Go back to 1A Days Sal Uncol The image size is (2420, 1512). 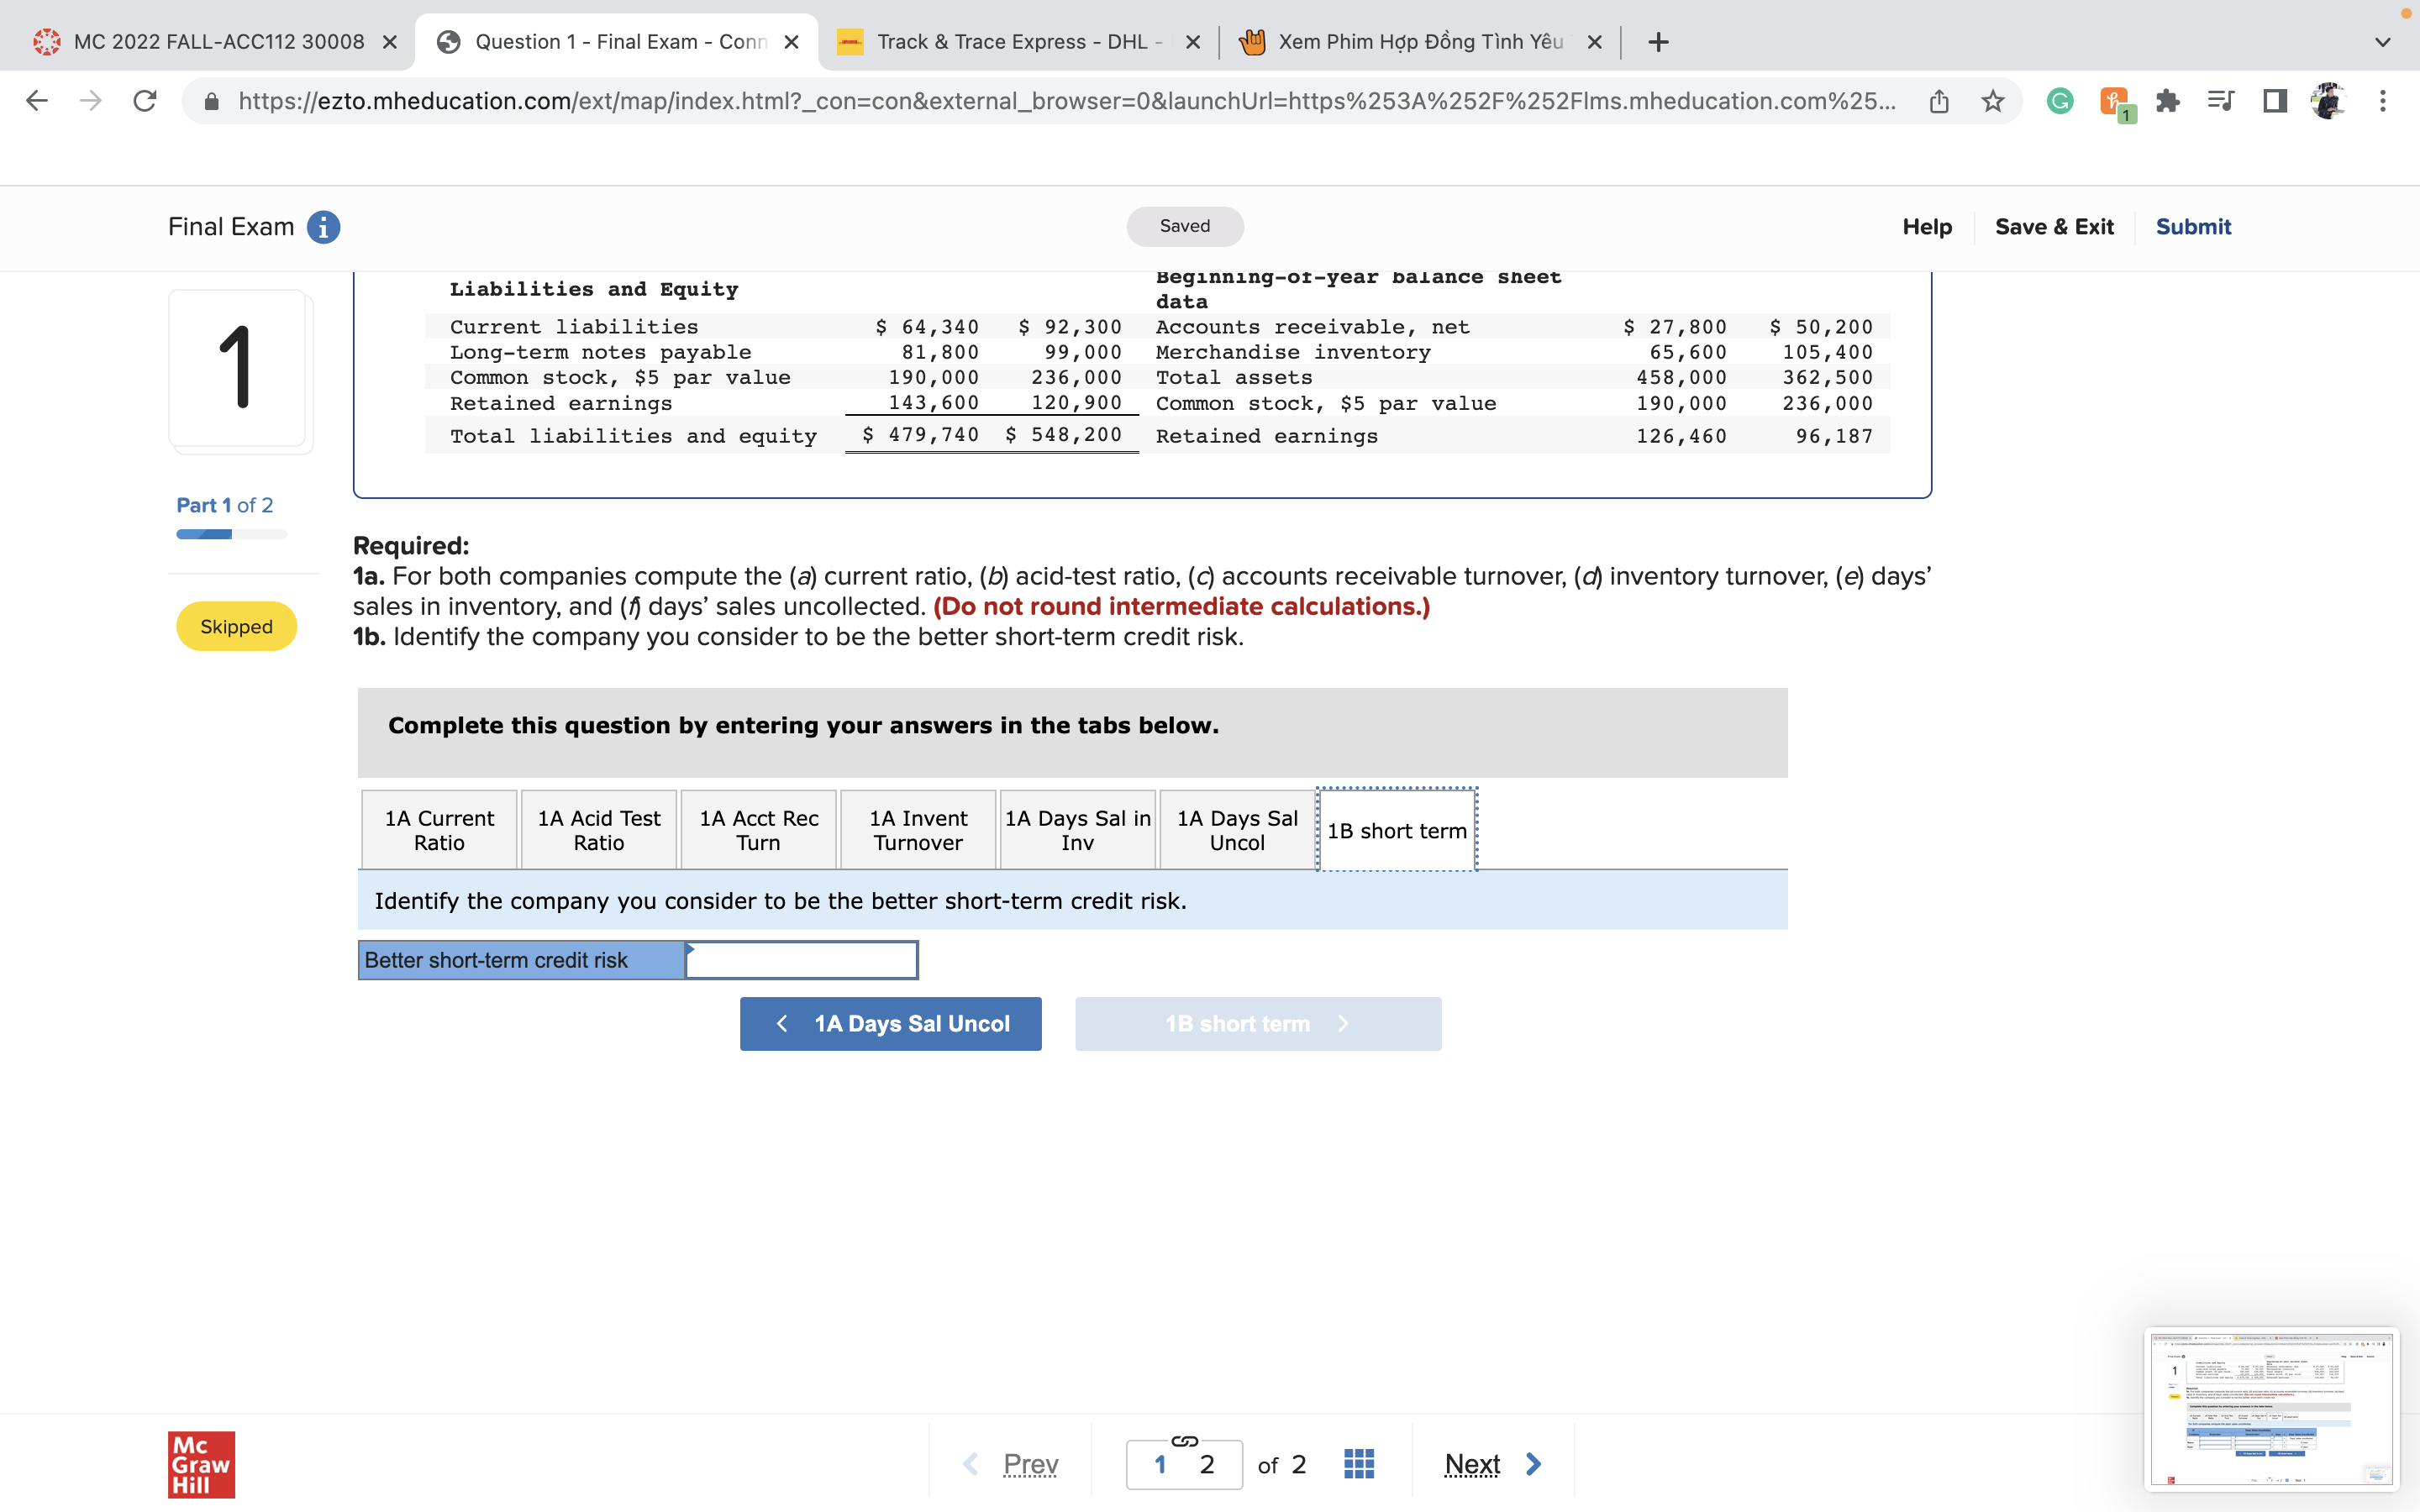[x=890, y=1023]
